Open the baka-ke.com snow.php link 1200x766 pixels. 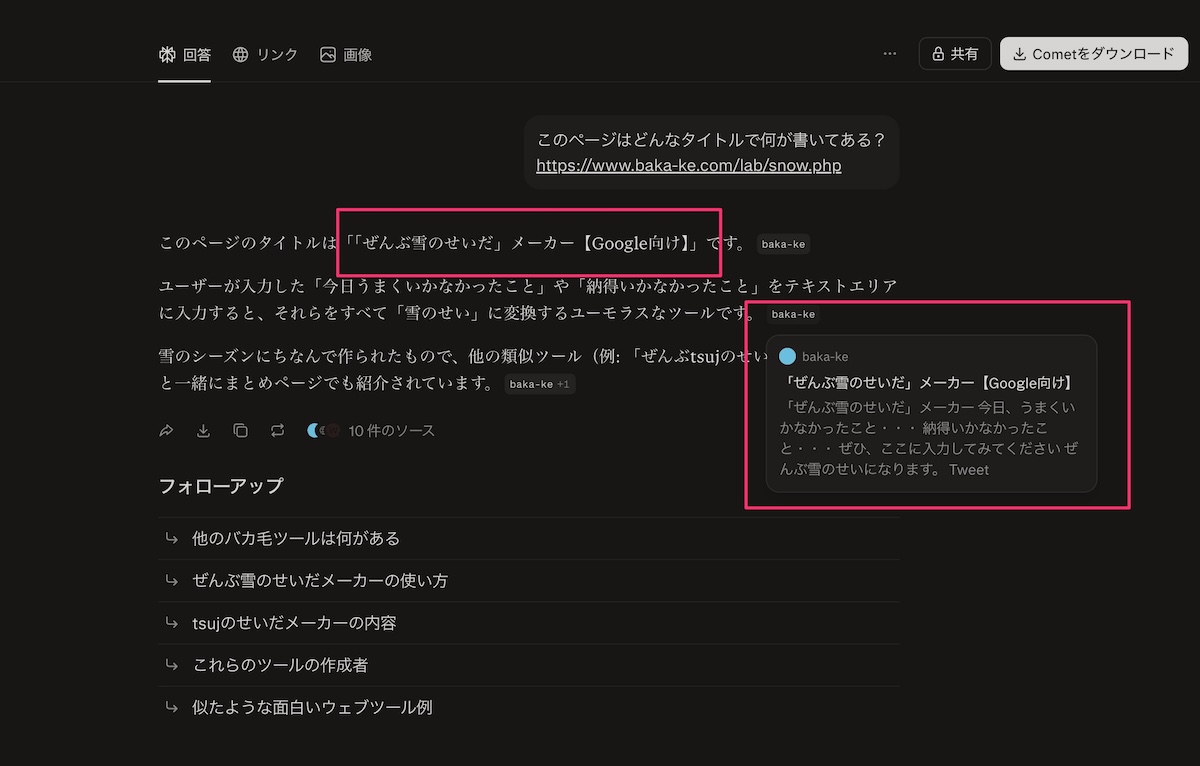pos(688,166)
